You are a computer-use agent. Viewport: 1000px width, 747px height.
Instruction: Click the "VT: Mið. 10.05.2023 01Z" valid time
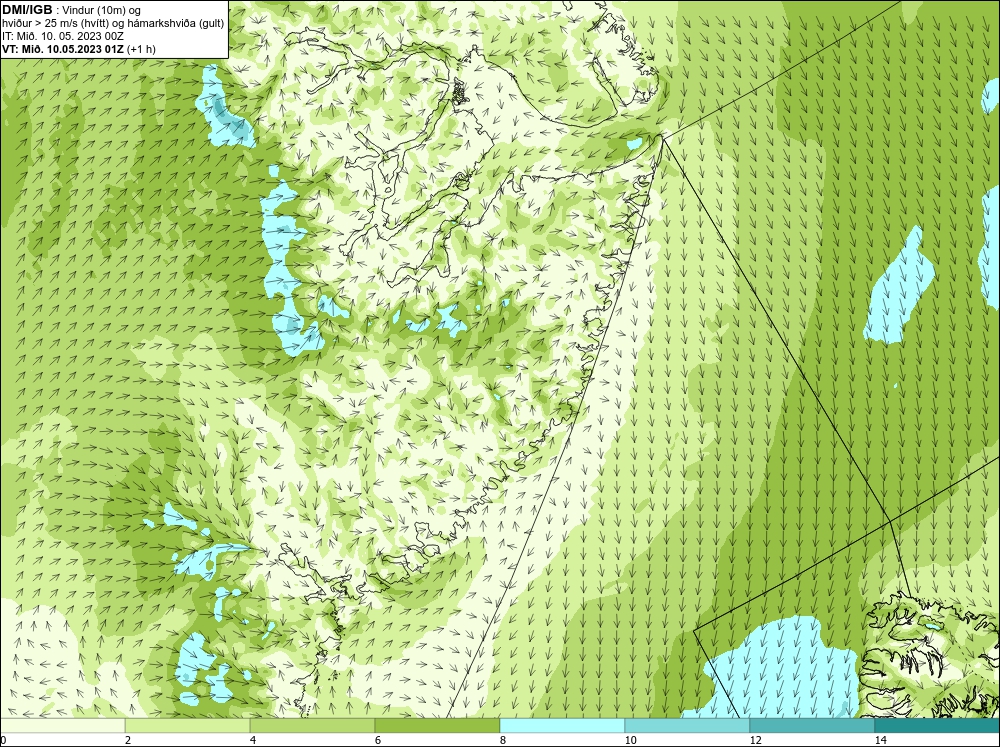pyautogui.click(x=63, y=48)
